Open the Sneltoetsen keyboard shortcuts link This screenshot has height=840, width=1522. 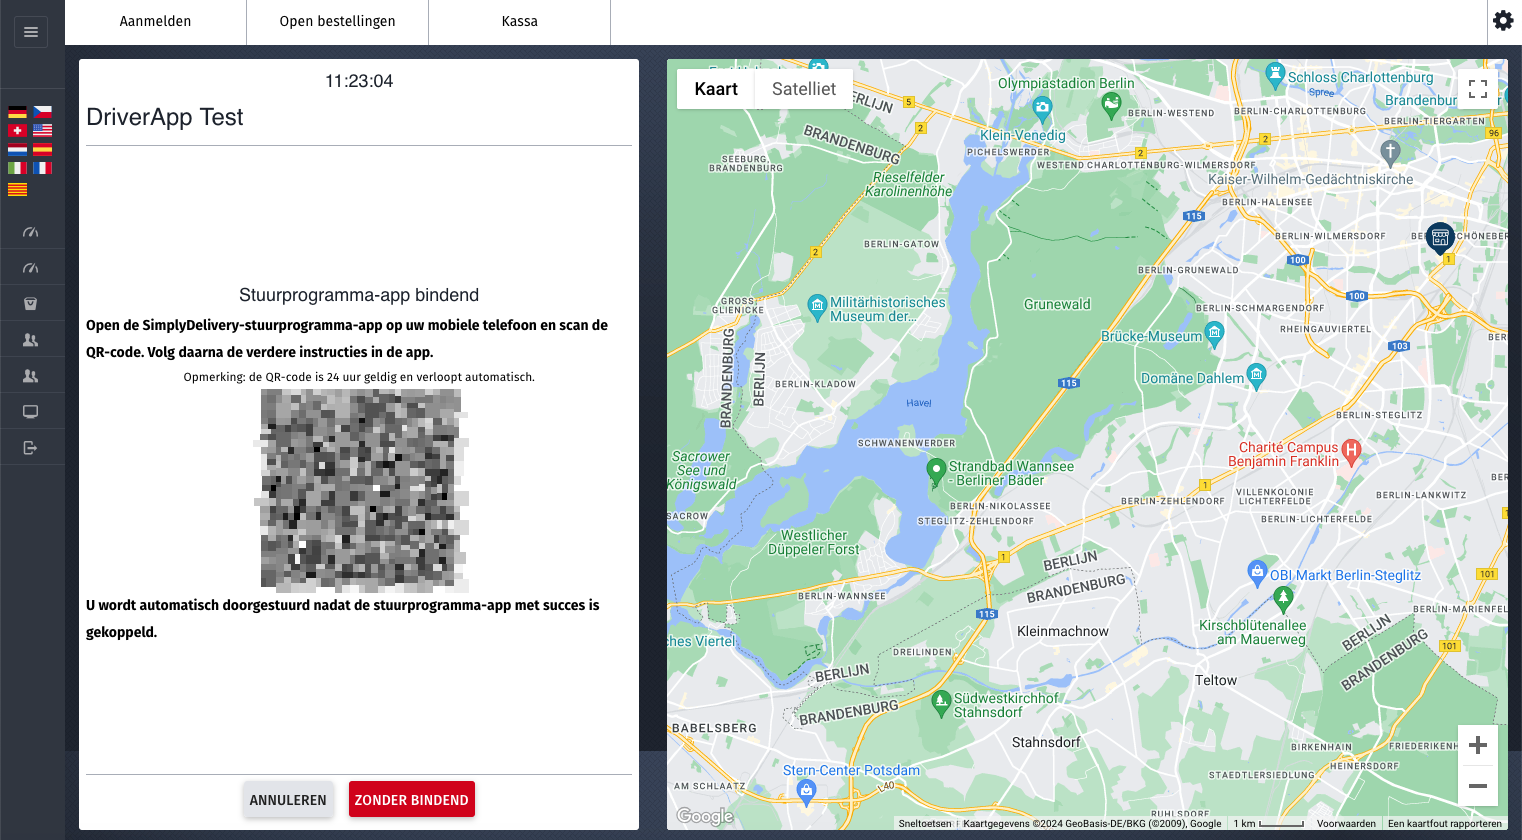(925, 824)
